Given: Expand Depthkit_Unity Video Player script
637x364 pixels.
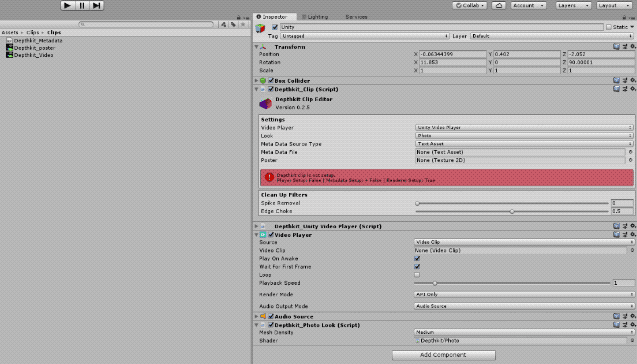Looking at the screenshot, I should (x=256, y=226).
